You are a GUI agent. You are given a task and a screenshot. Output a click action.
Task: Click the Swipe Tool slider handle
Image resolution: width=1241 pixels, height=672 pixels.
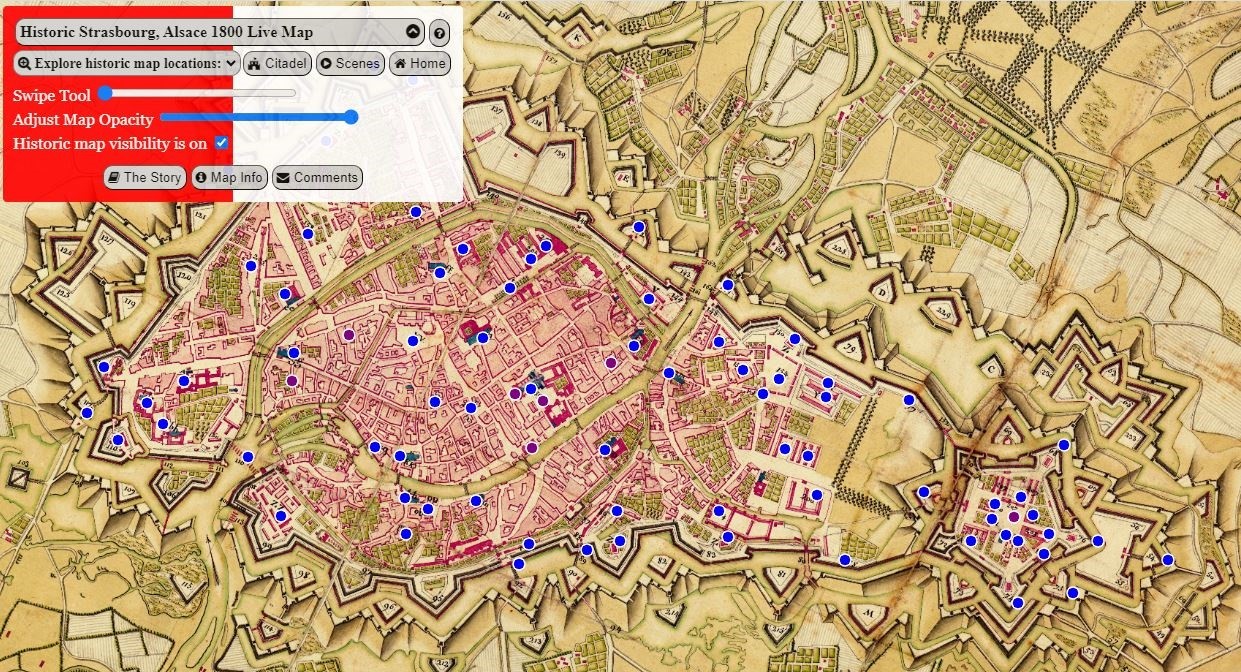(x=104, y=93)
